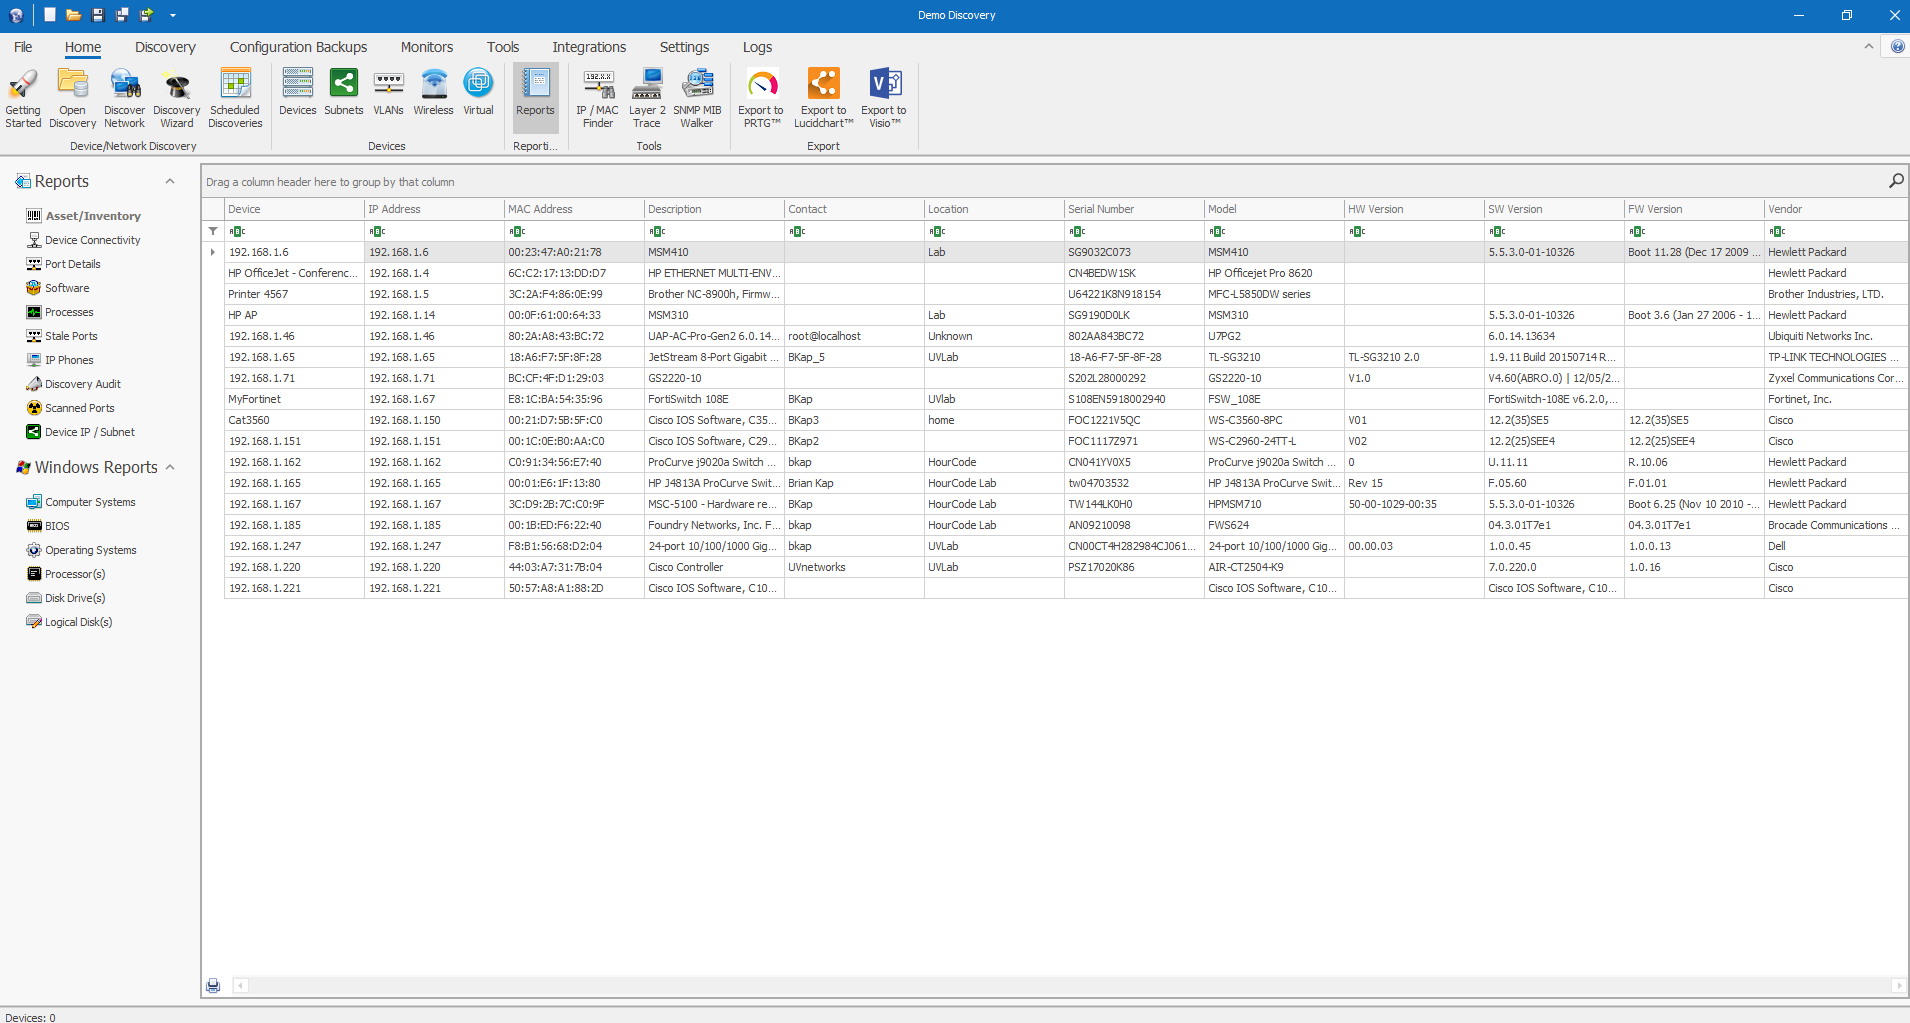Open Scheduled Discoveries

pos(235,98)
